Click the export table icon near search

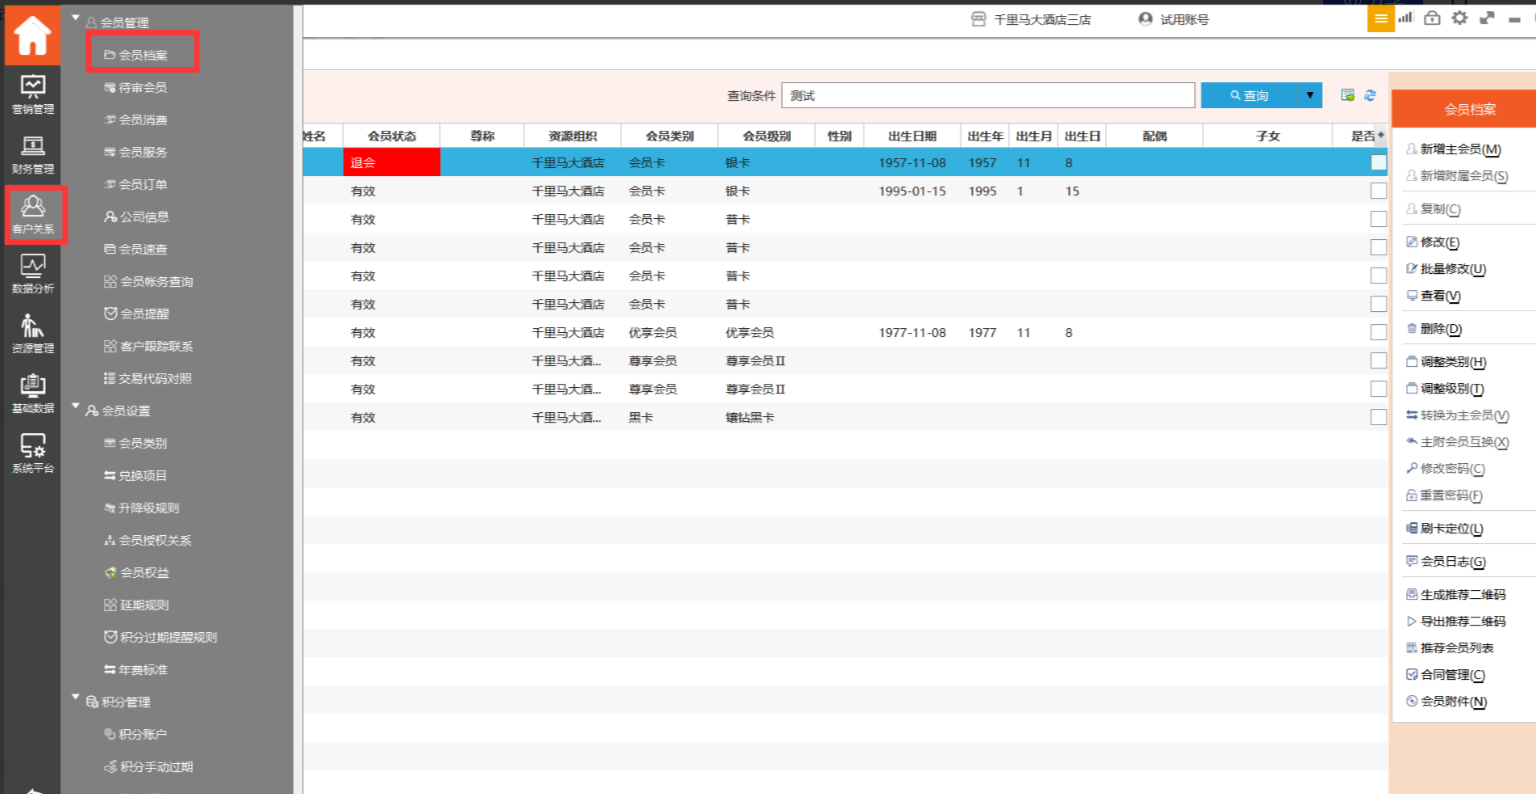[1348, 95]
